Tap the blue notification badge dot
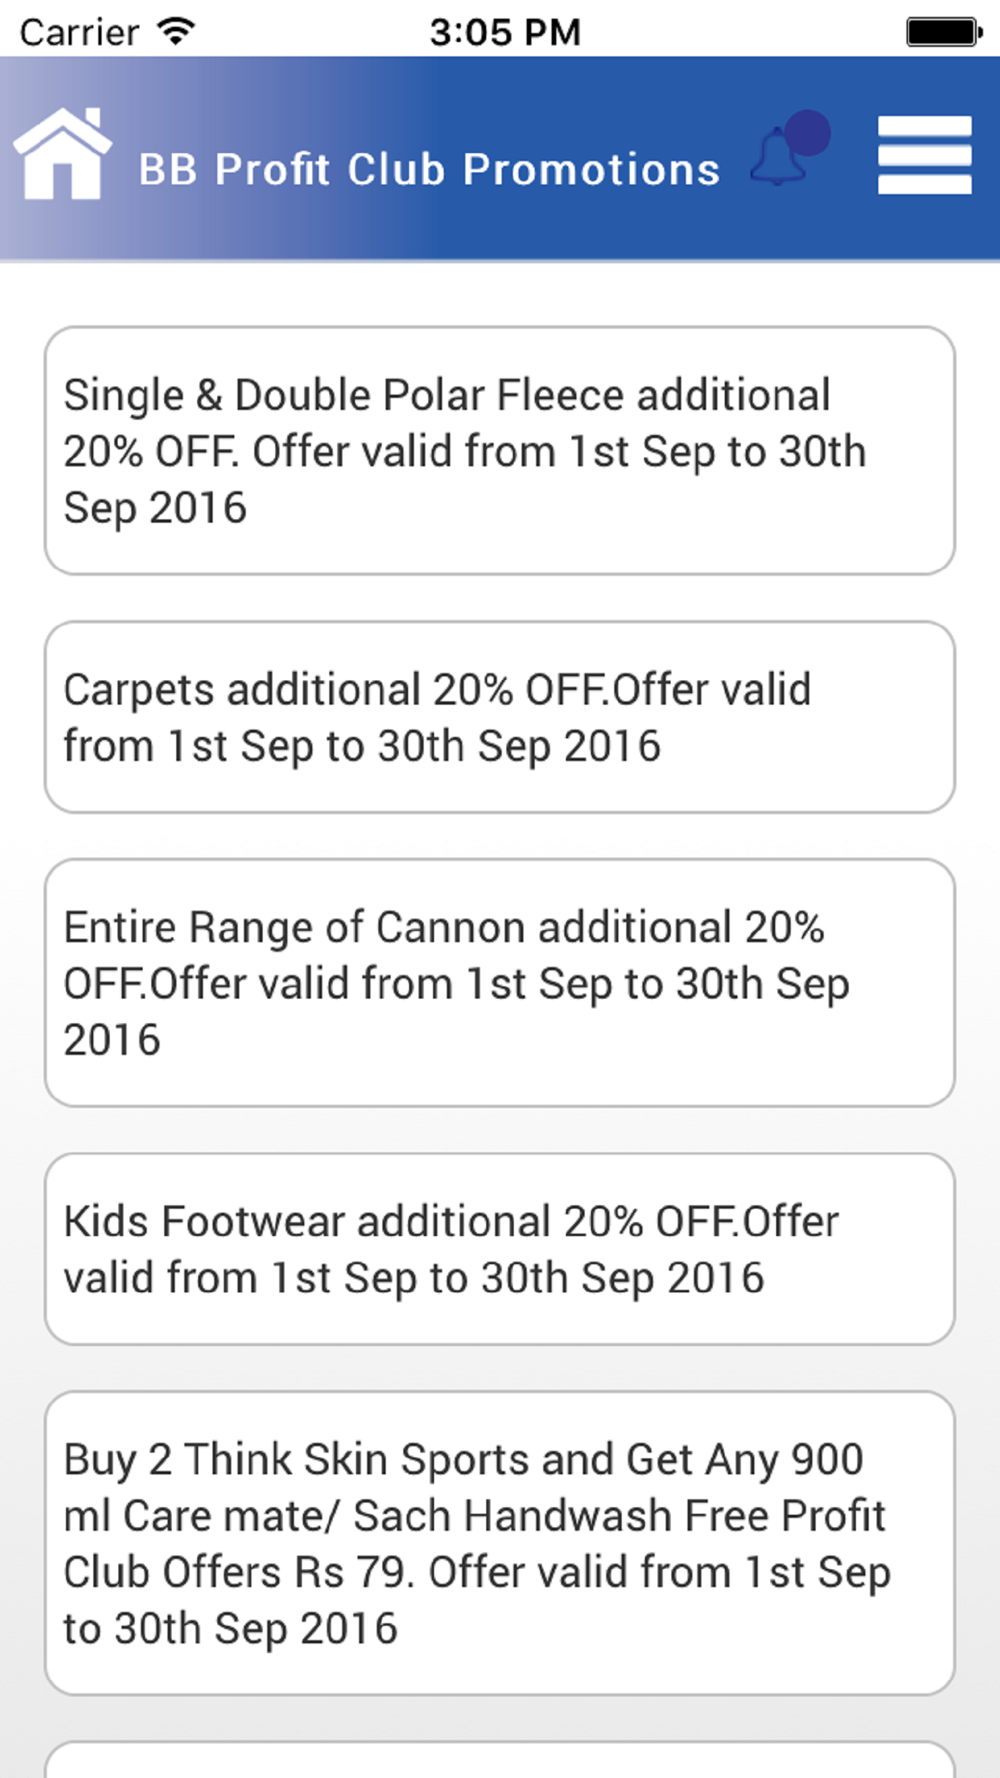Screen dimensions: 1000x1778 pos(808,132)
